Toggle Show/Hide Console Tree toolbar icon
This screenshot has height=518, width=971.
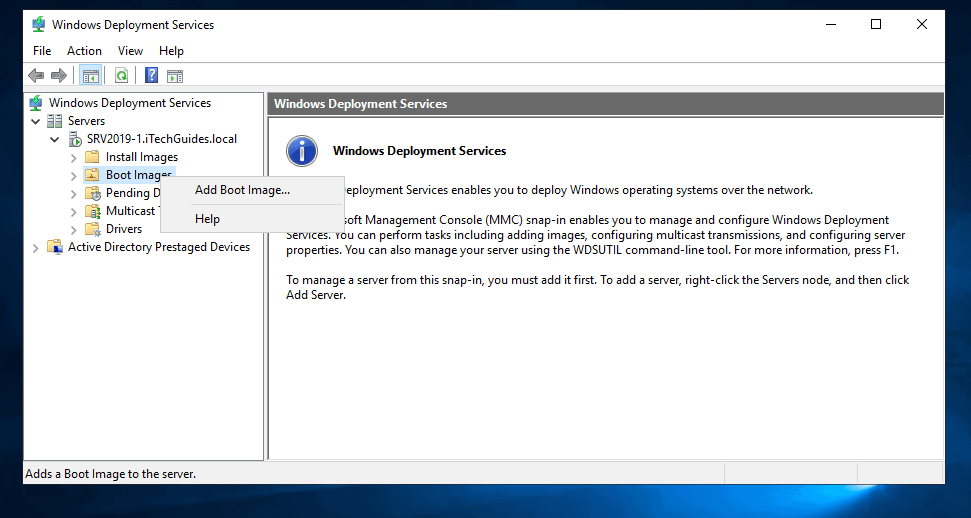pos(90,76)
